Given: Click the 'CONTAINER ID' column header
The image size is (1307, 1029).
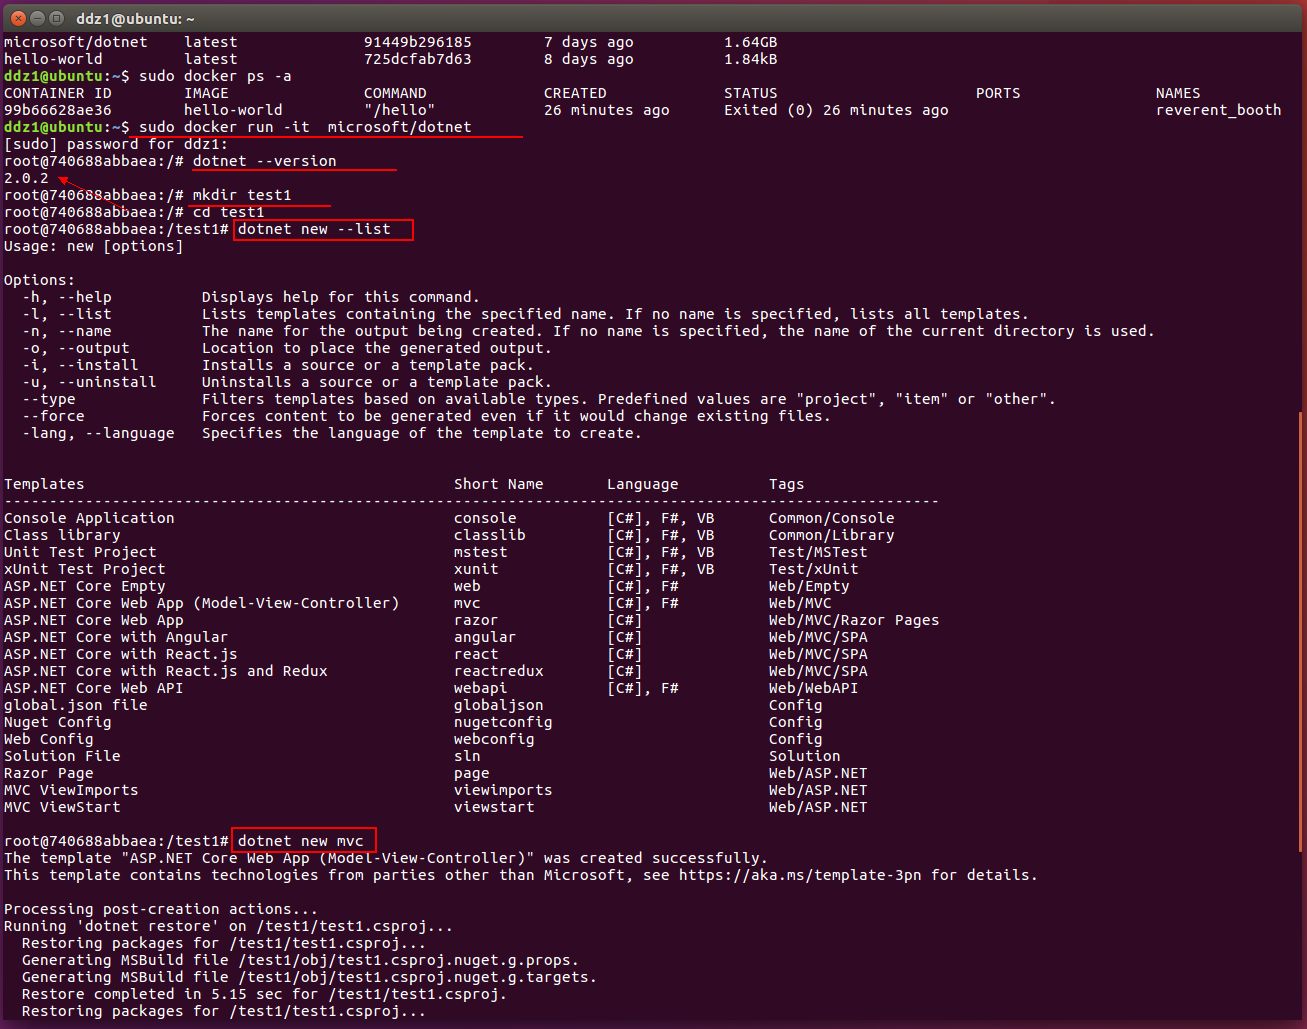Looking at the screenshot, I should [58, 93].
